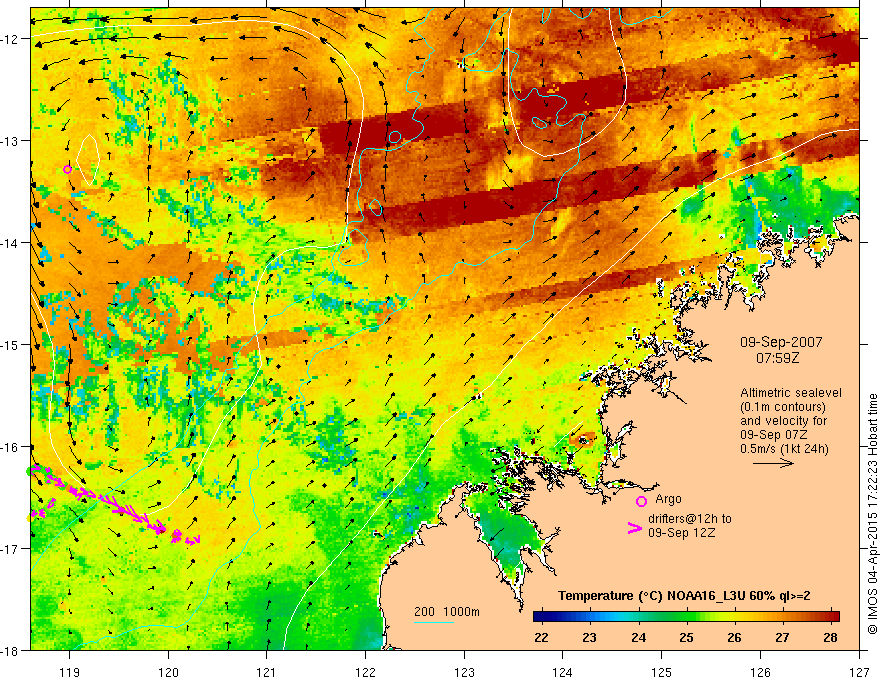Click the magenta drifter arrow legend symbol
This screenshot has height=680, width=880.
tap(635, 528)
